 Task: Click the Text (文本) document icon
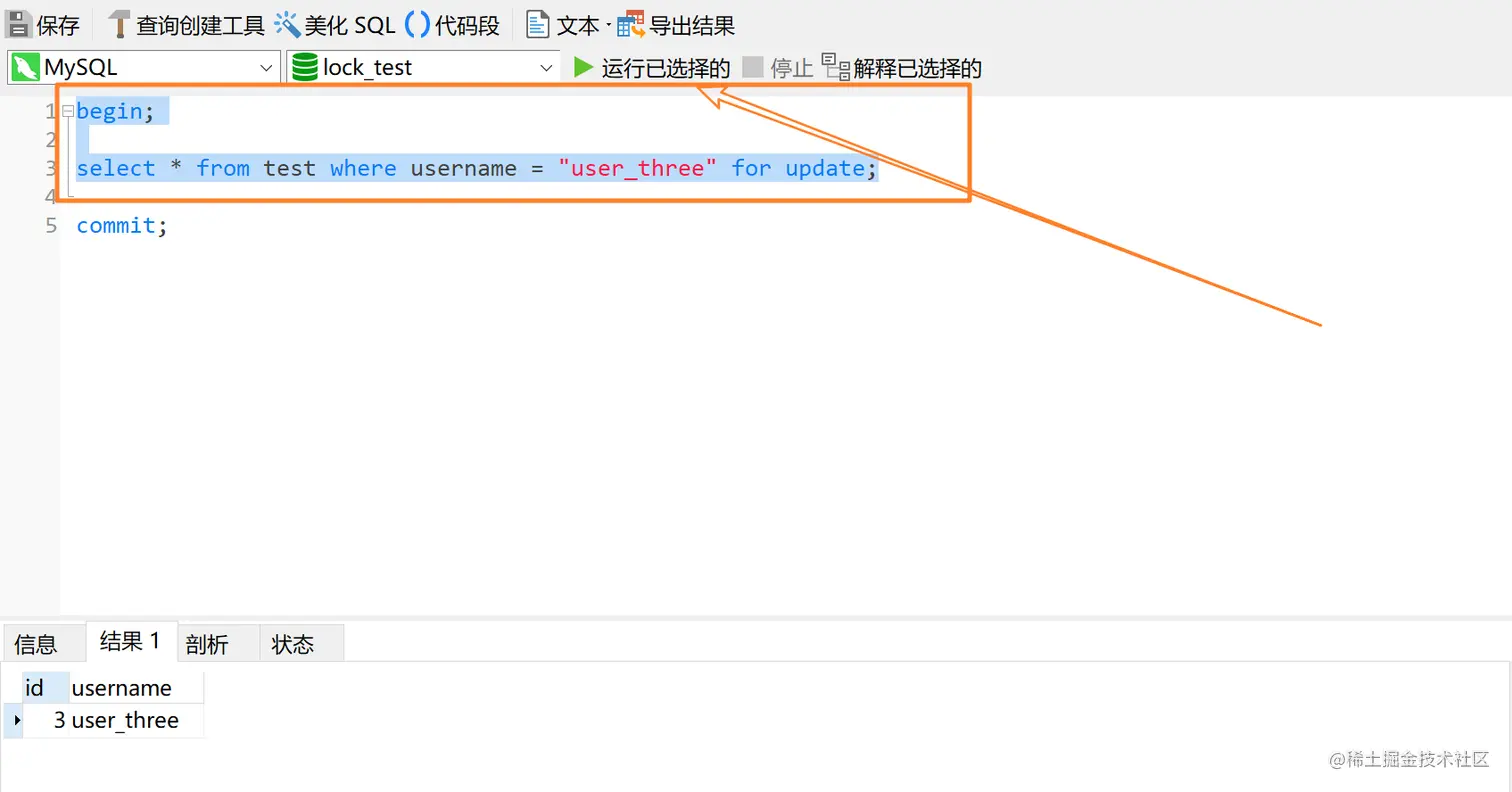(x=538, y=24)
